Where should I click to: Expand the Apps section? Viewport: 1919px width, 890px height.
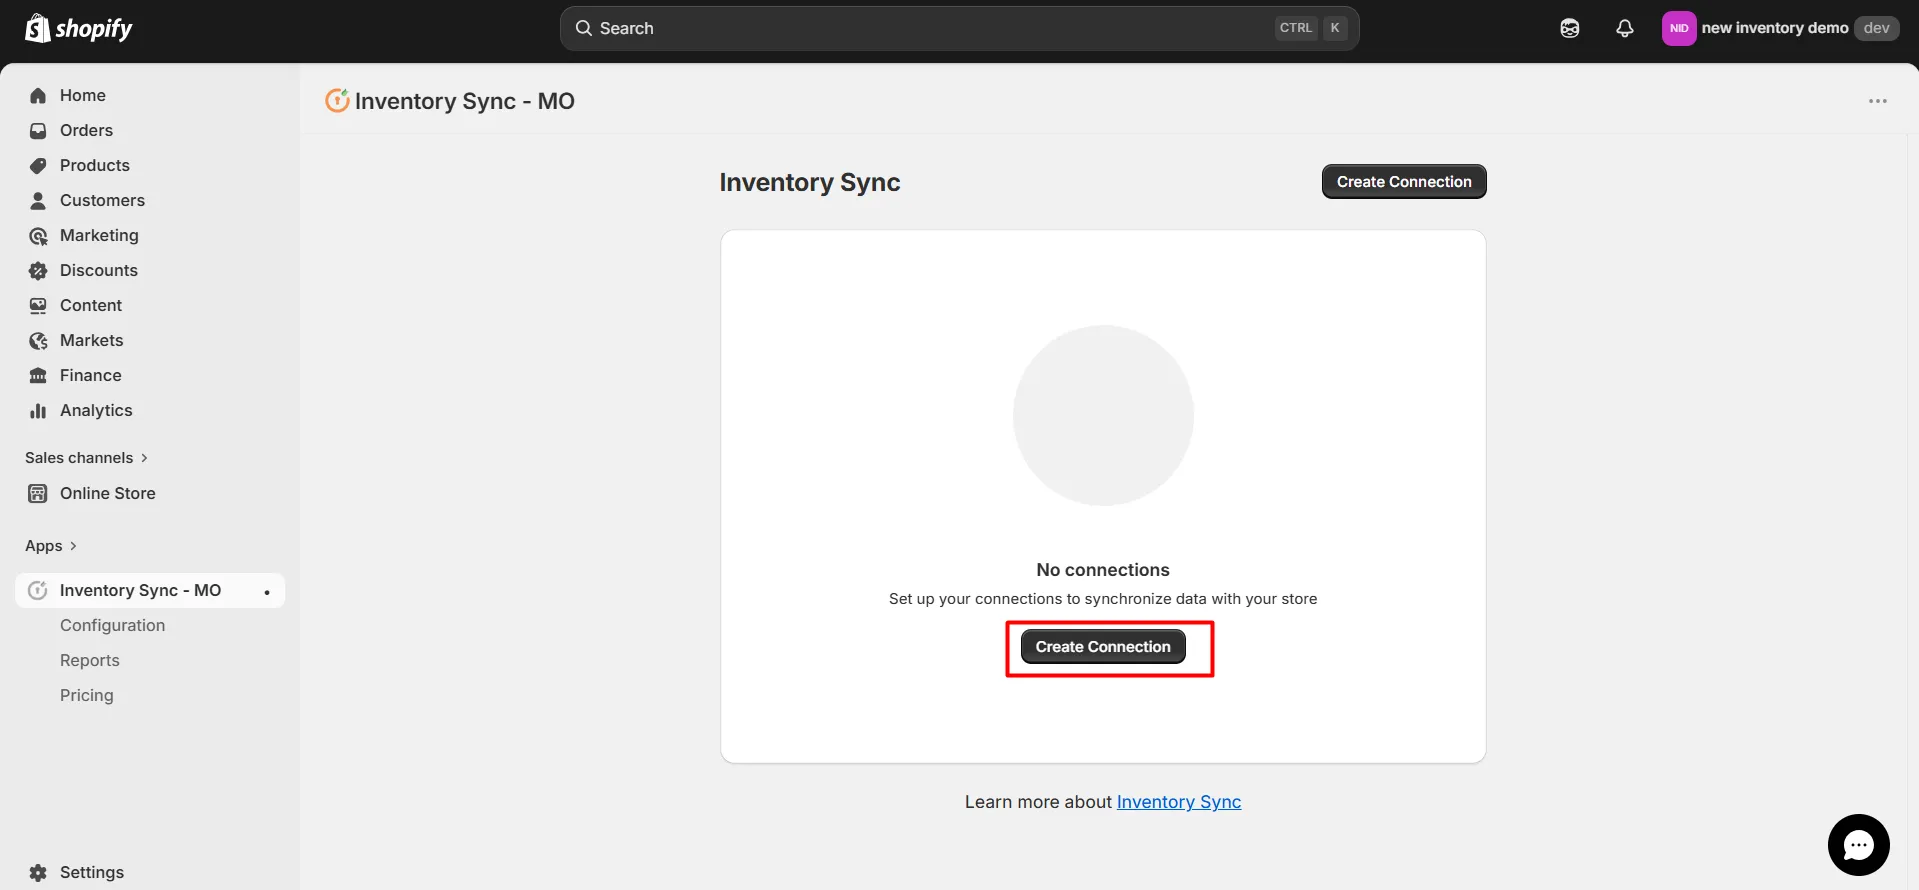[x=51, y=546]
